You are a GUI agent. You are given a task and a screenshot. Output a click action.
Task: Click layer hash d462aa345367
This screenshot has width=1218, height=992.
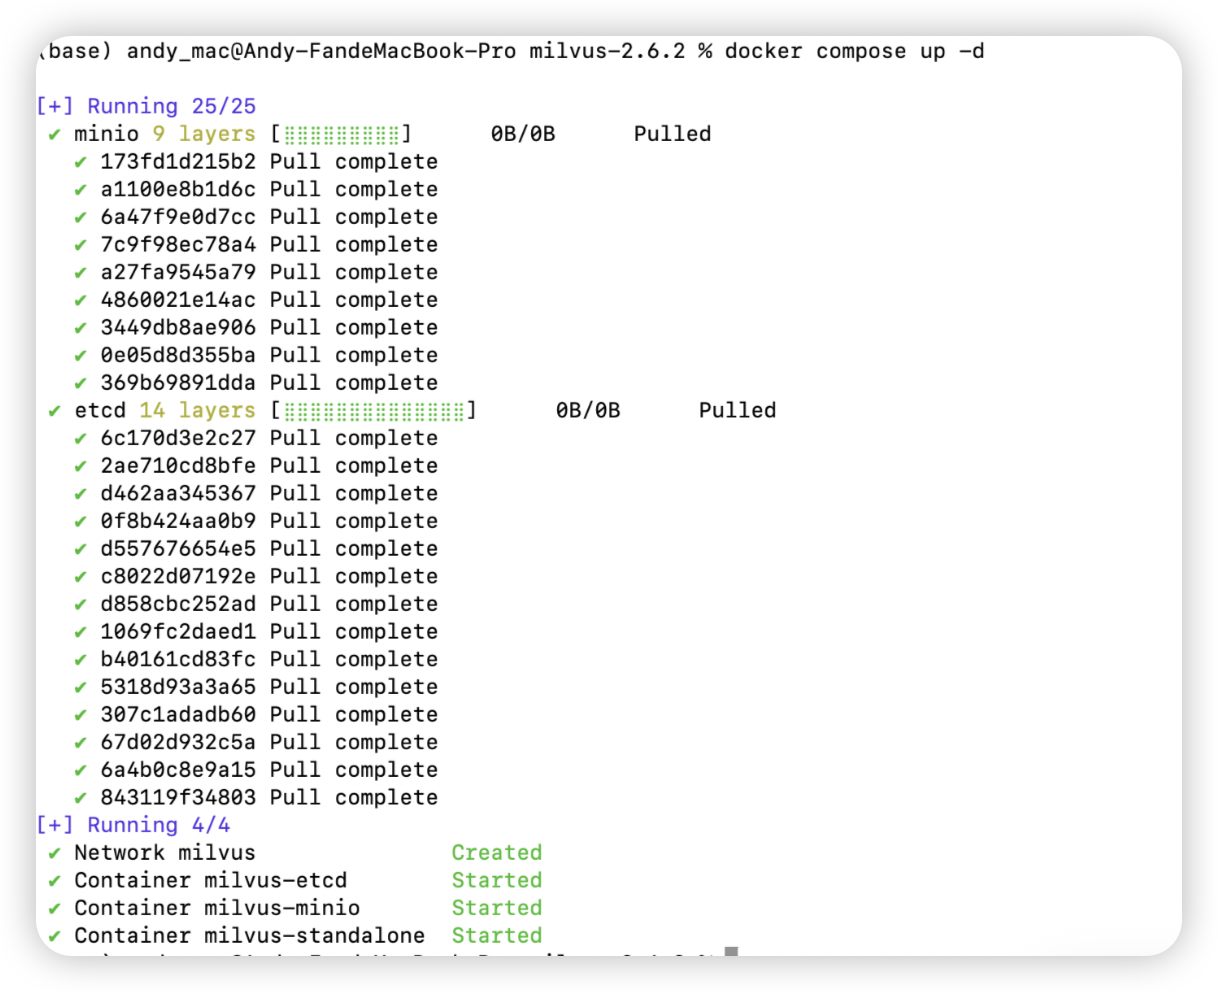point(178,494)
